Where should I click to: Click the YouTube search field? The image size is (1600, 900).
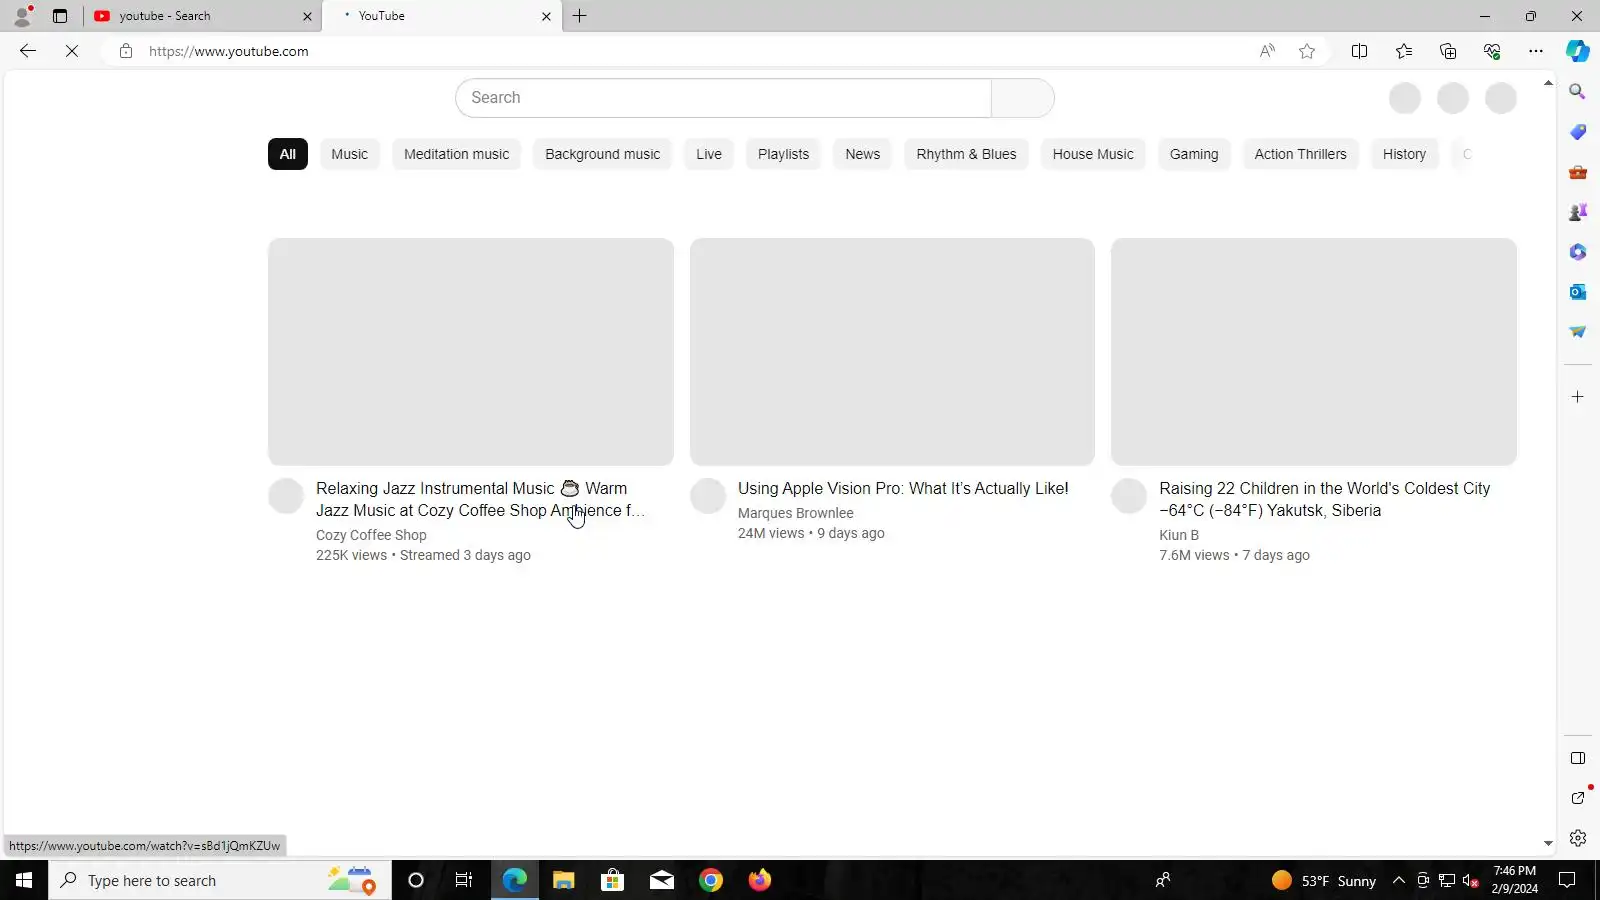[x=723, y=98]
